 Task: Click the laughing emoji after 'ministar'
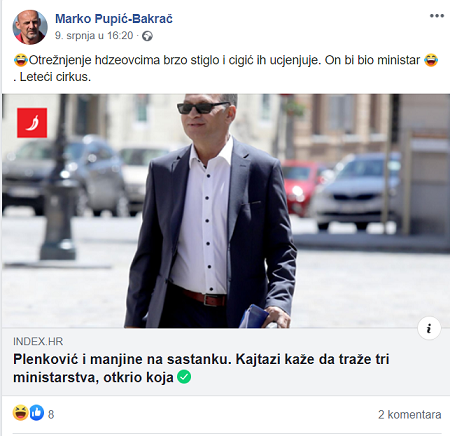[x=431, y=60]
